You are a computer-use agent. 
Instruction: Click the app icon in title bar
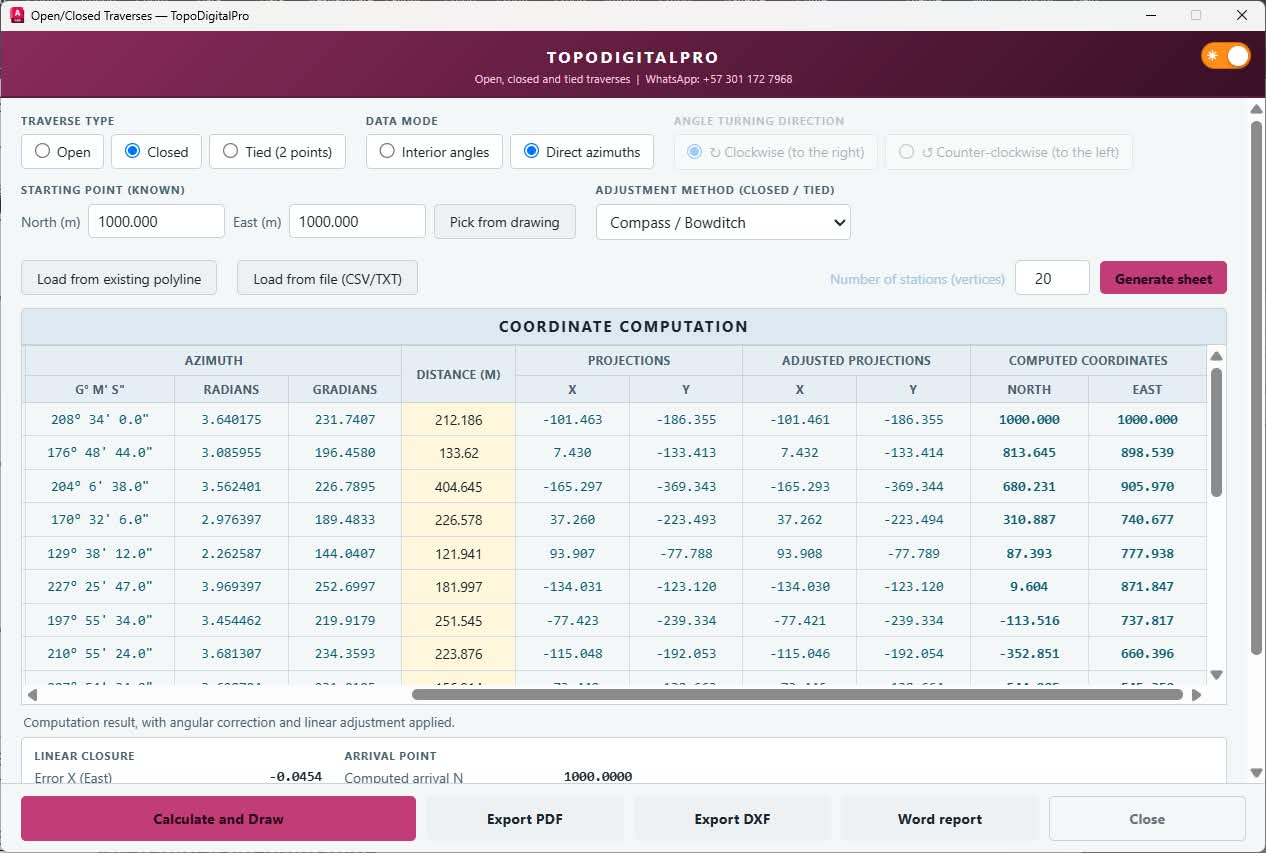point(16,15)
